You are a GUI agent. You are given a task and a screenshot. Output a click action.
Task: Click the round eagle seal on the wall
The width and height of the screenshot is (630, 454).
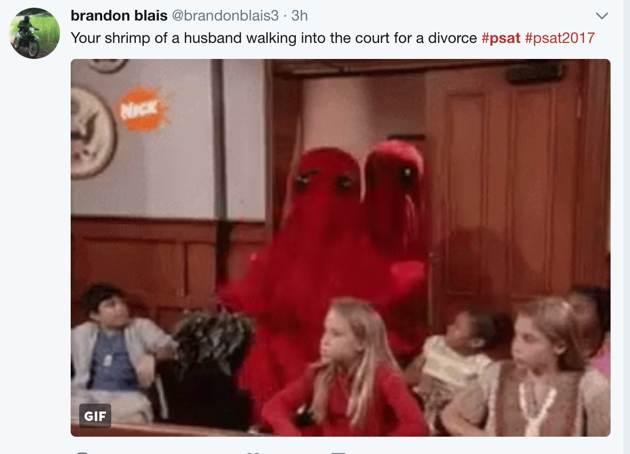(x=91, y=133)
